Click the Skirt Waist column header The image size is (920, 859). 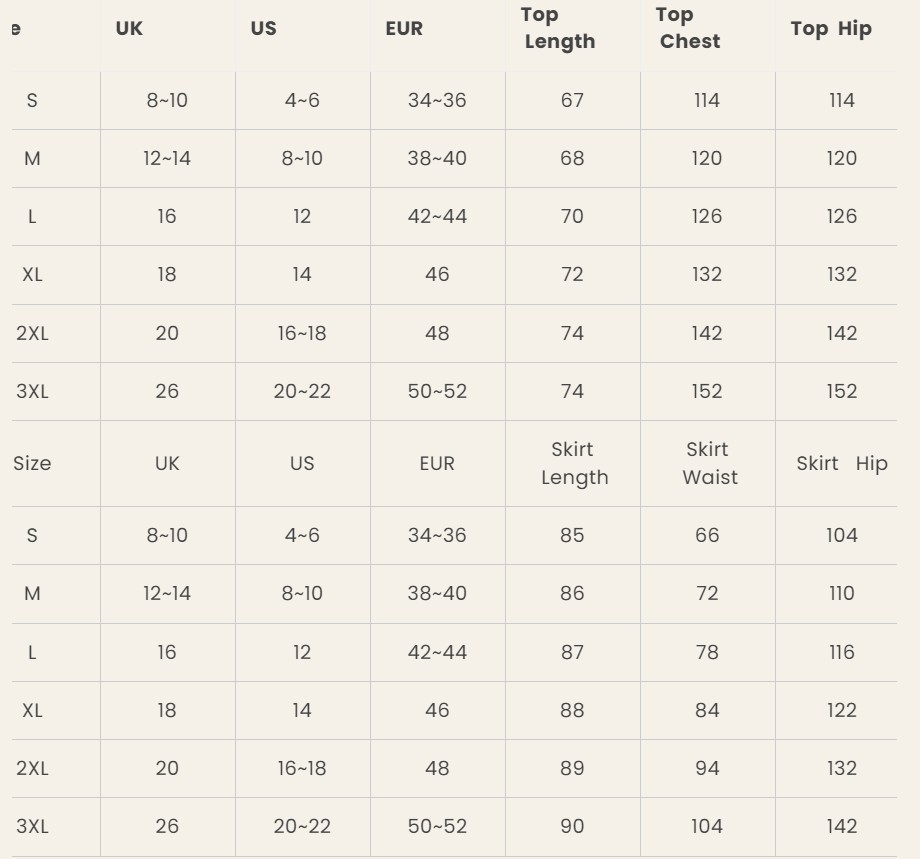[x=709, y=463]
